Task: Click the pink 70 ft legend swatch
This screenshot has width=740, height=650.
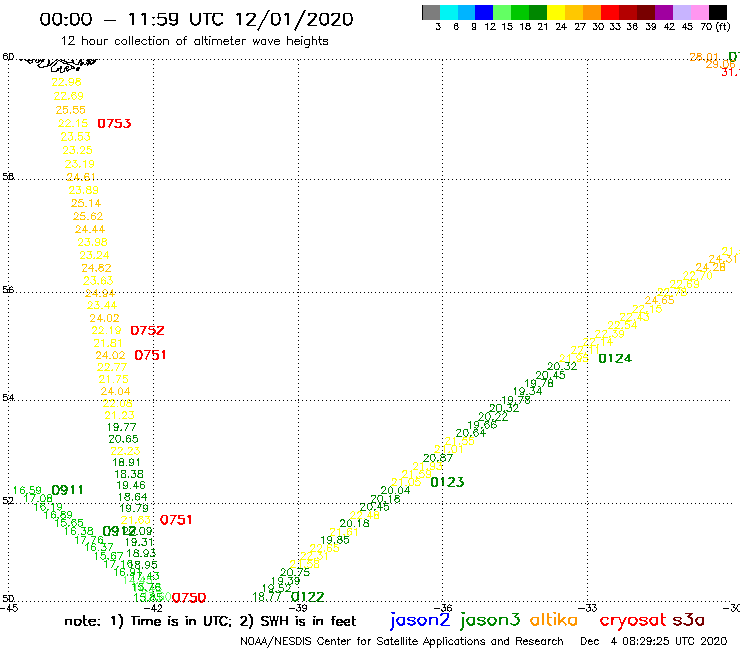Action: click(700, 12)
